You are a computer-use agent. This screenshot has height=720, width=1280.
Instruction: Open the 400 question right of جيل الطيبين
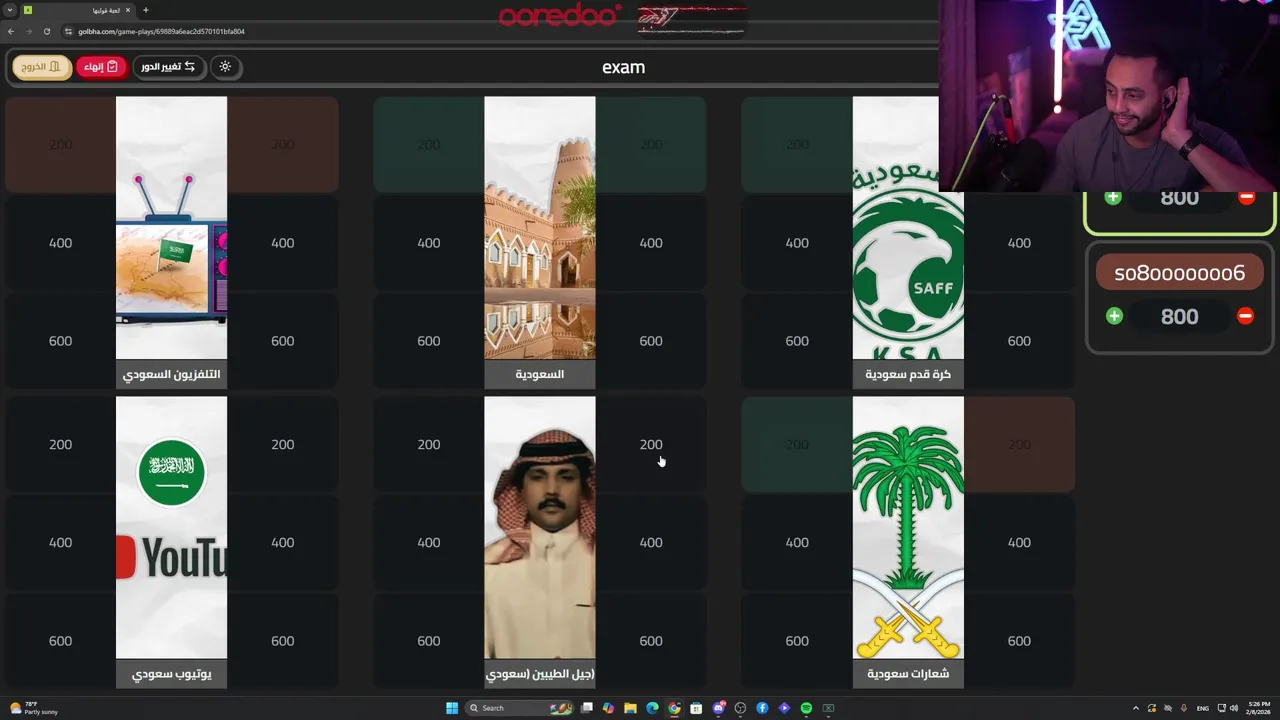coord(651,543)
